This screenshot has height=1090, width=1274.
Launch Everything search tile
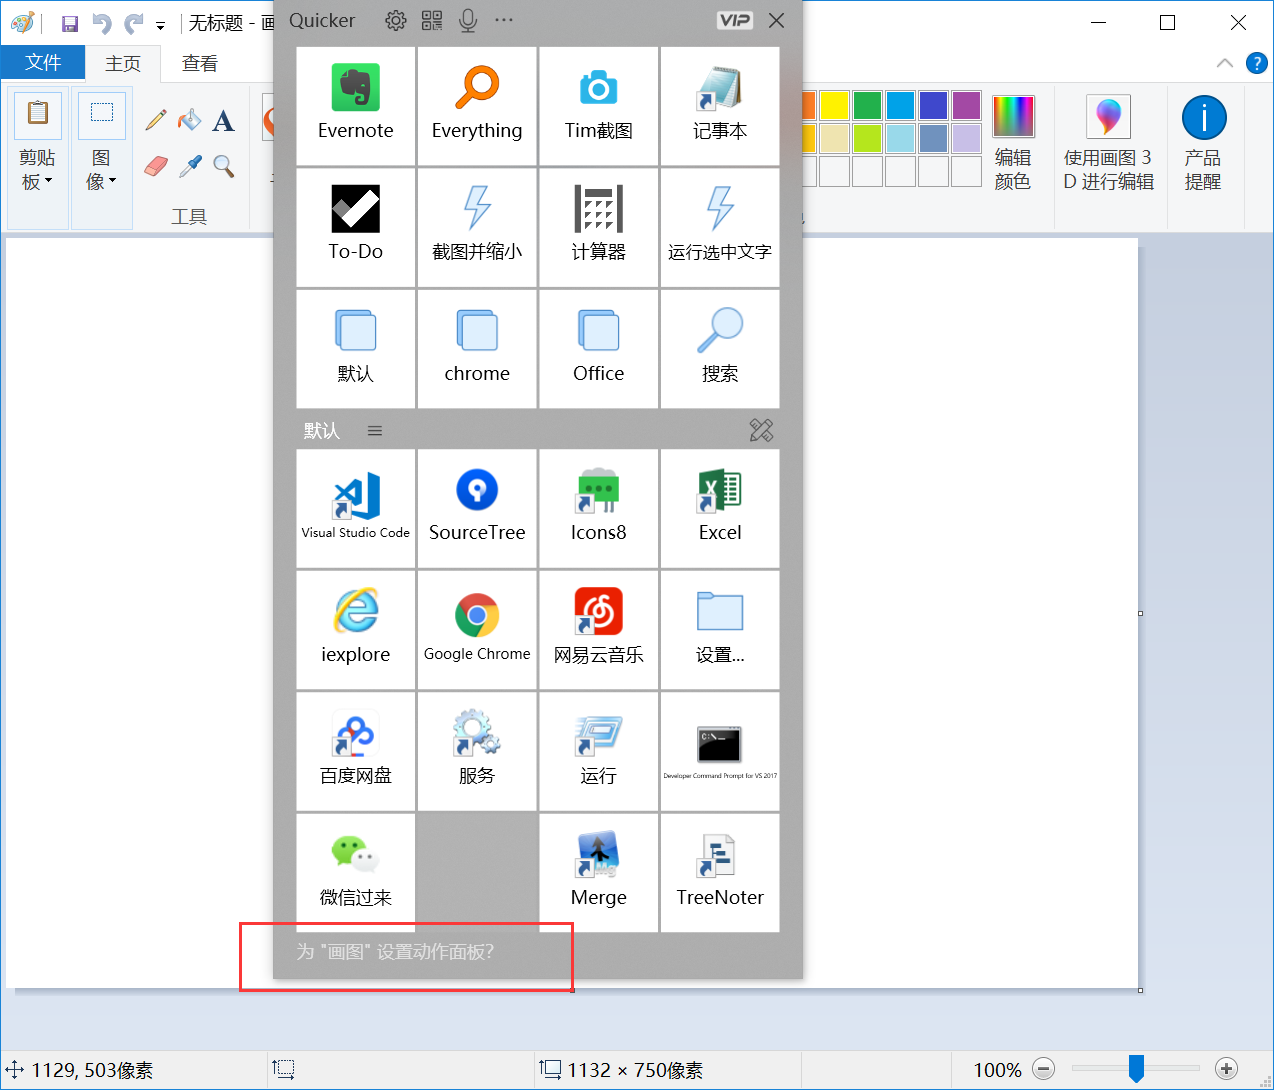click(x=477, y=106)
